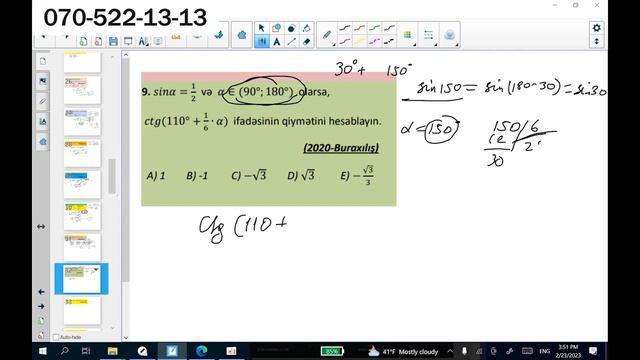Viewport: 640px width, 360px height.
Task: Open thumbnail with blue header, second from top
Action: click(x=82, y=122)
